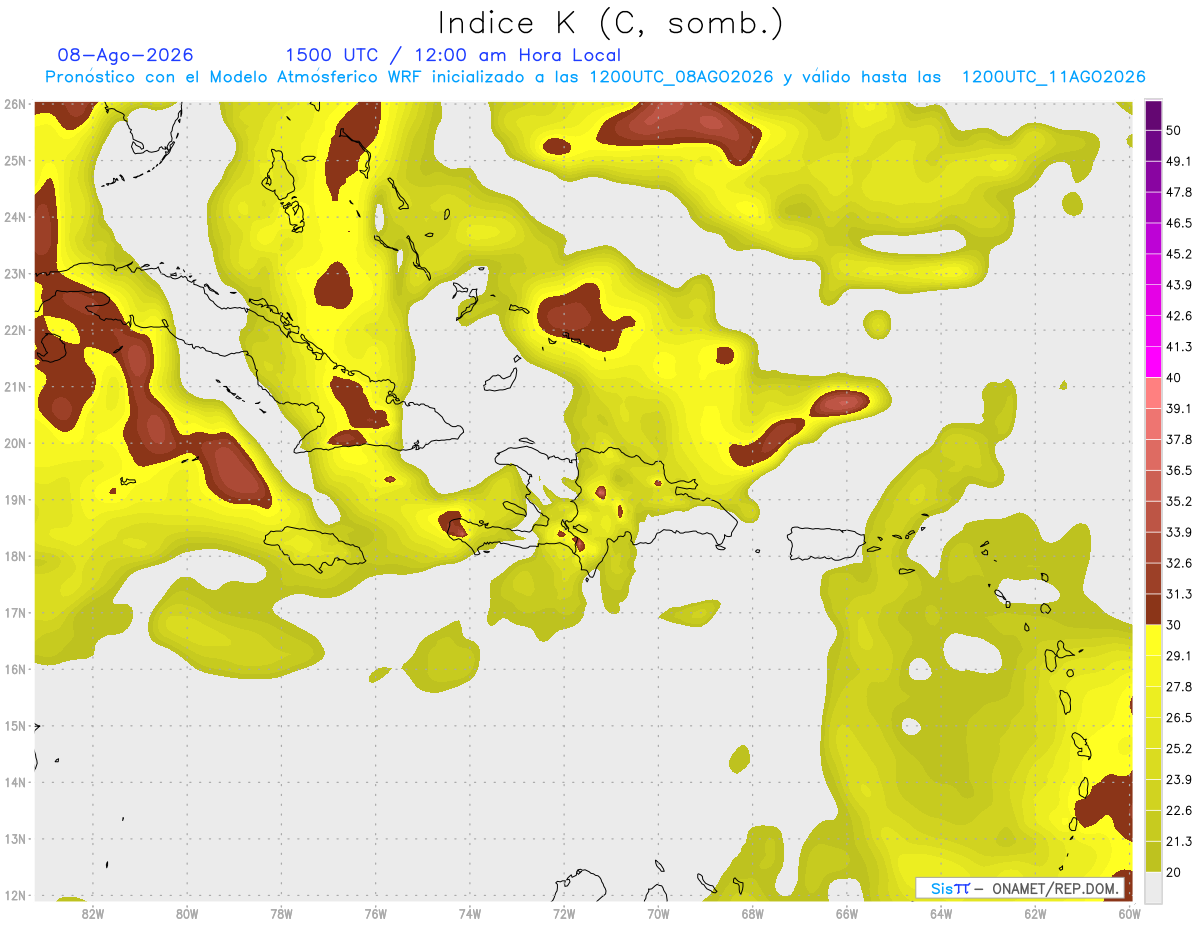The width and height of the screenshot is (1200, 927).
Task: Click the SisPI ONAMET/REP.DOM. logo box
Action: coord(1021,888)
